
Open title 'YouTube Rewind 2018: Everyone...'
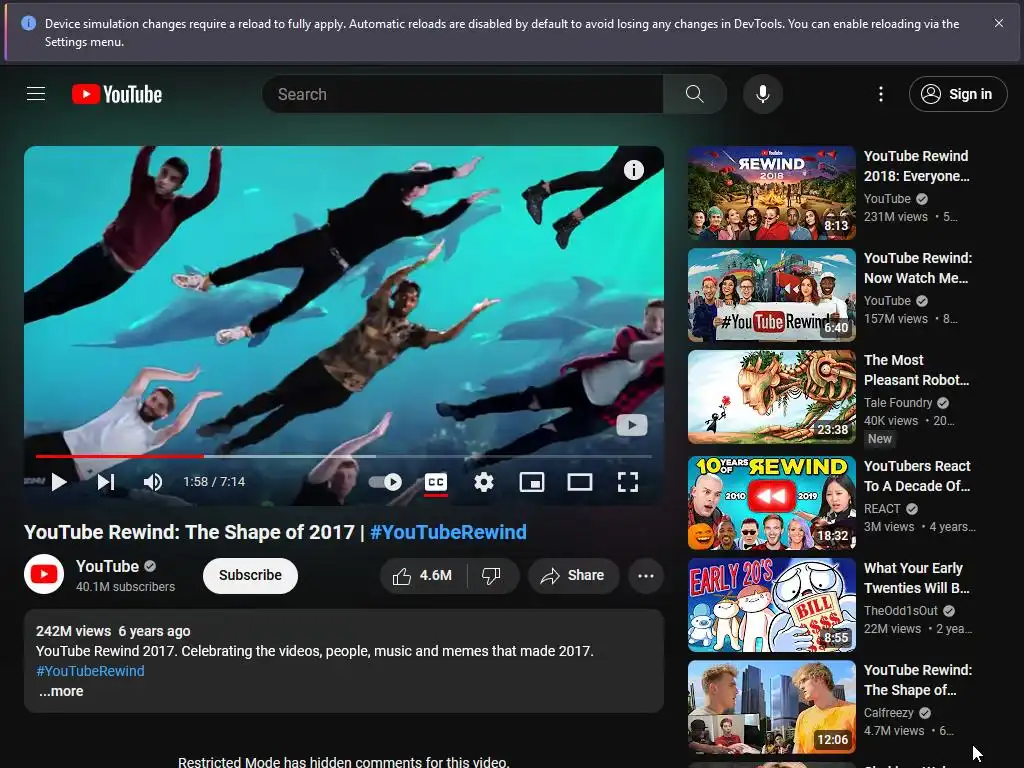916,166
